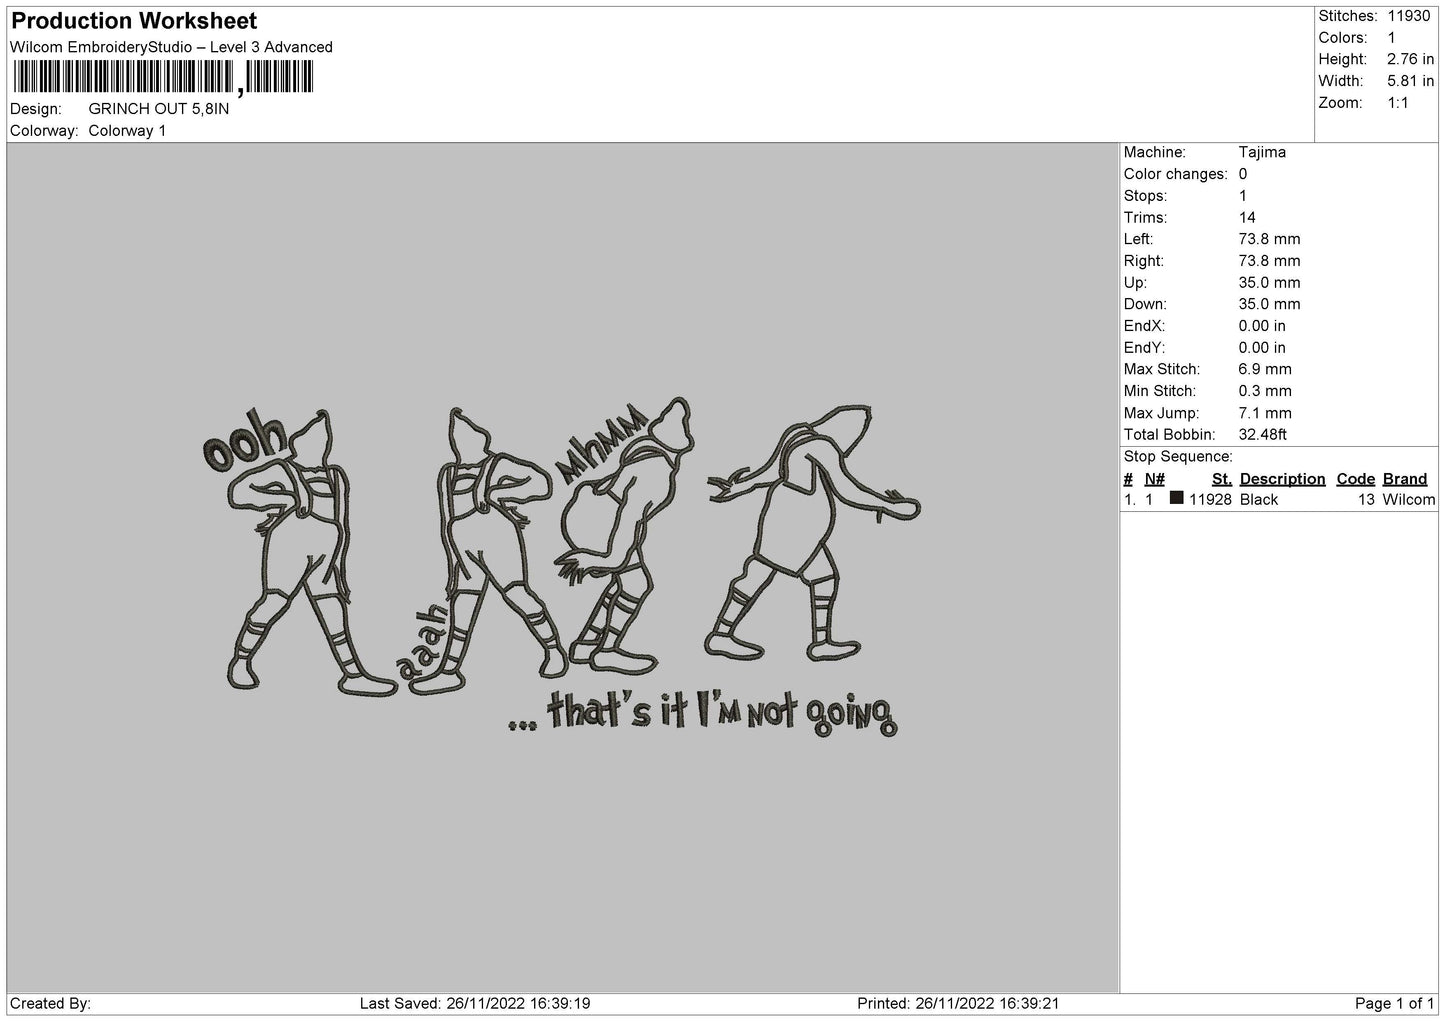Click the Colors value 1
Image resolution: width=1445 pixels, height=1021 pixels.
tap(1391, 38)
